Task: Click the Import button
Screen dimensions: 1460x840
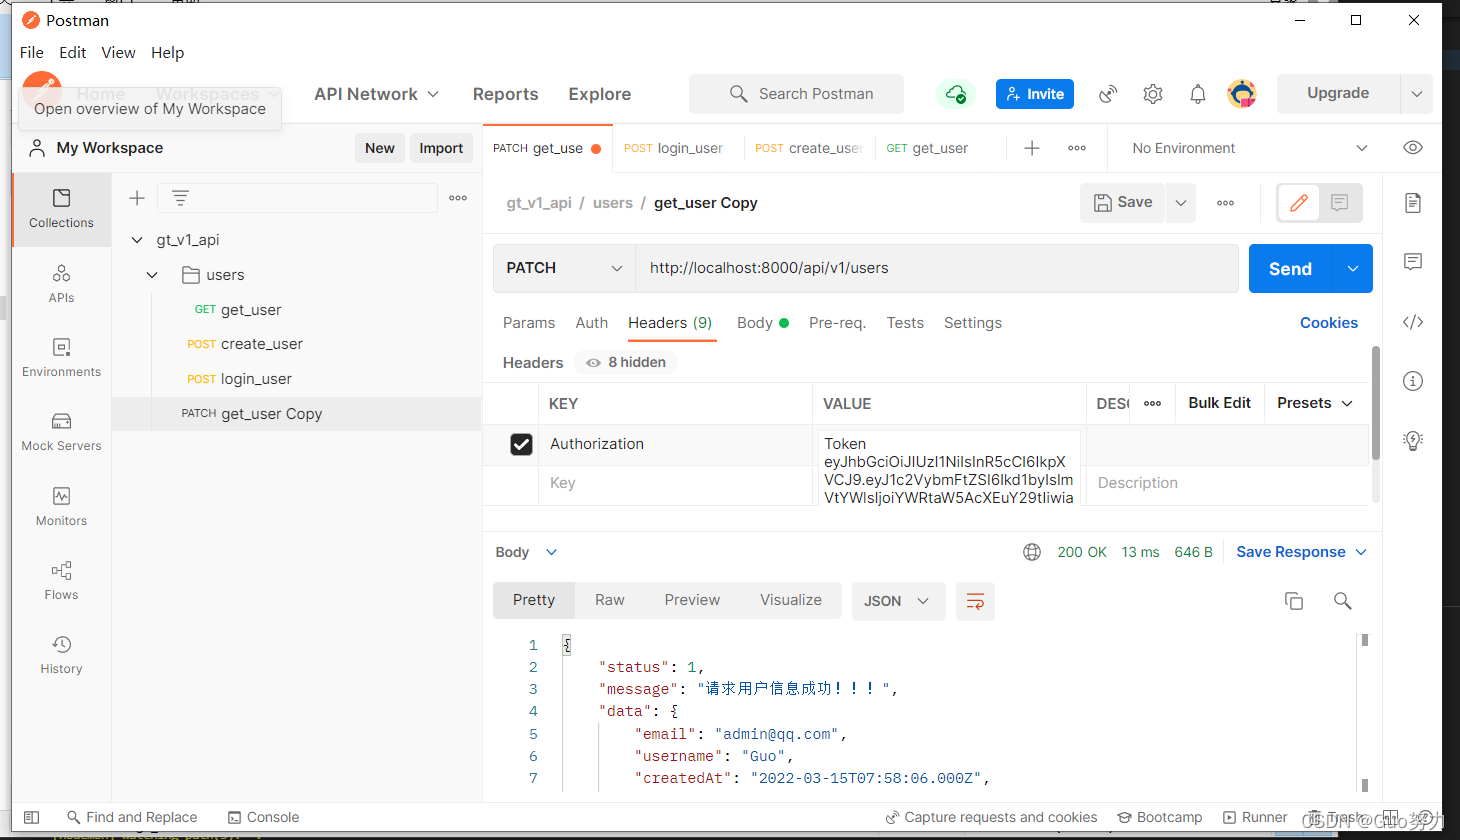Action: 441,148
